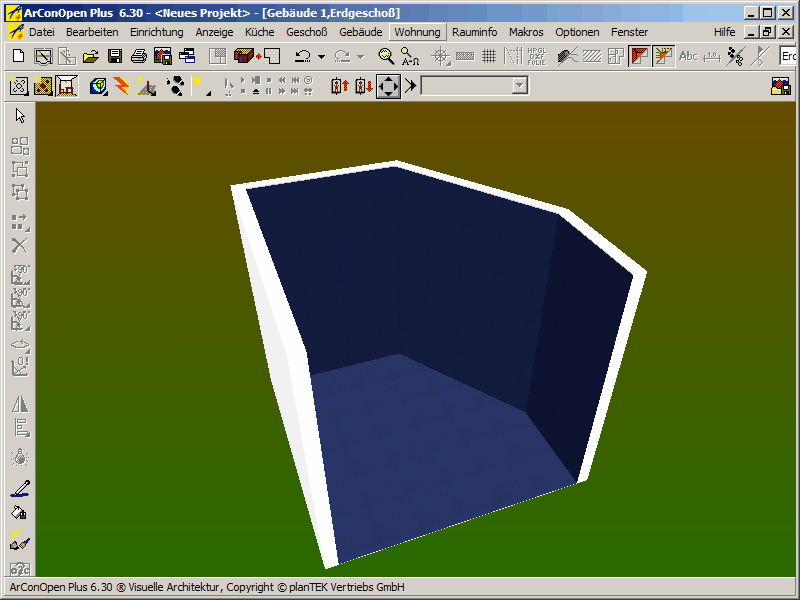Image resolution: width=800 pixels, height=600 pixels.
Task: Click the New project icon
Action: coord(18,57)
